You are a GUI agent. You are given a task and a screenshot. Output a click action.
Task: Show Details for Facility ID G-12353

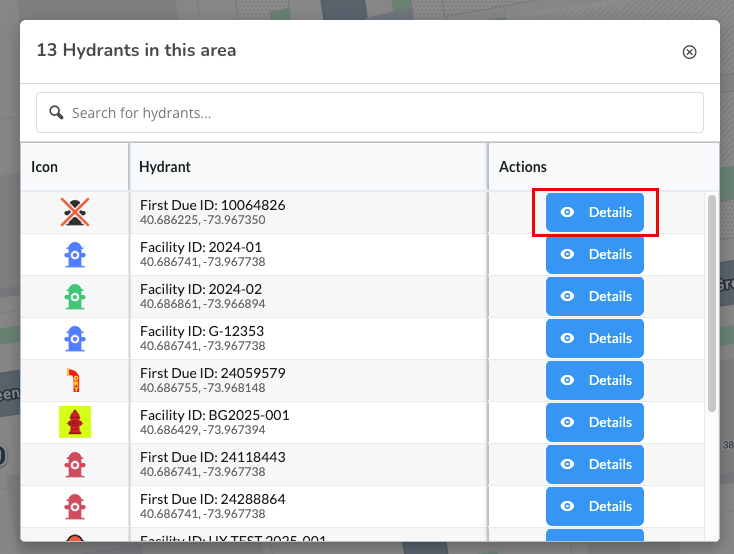coord(595,338)
